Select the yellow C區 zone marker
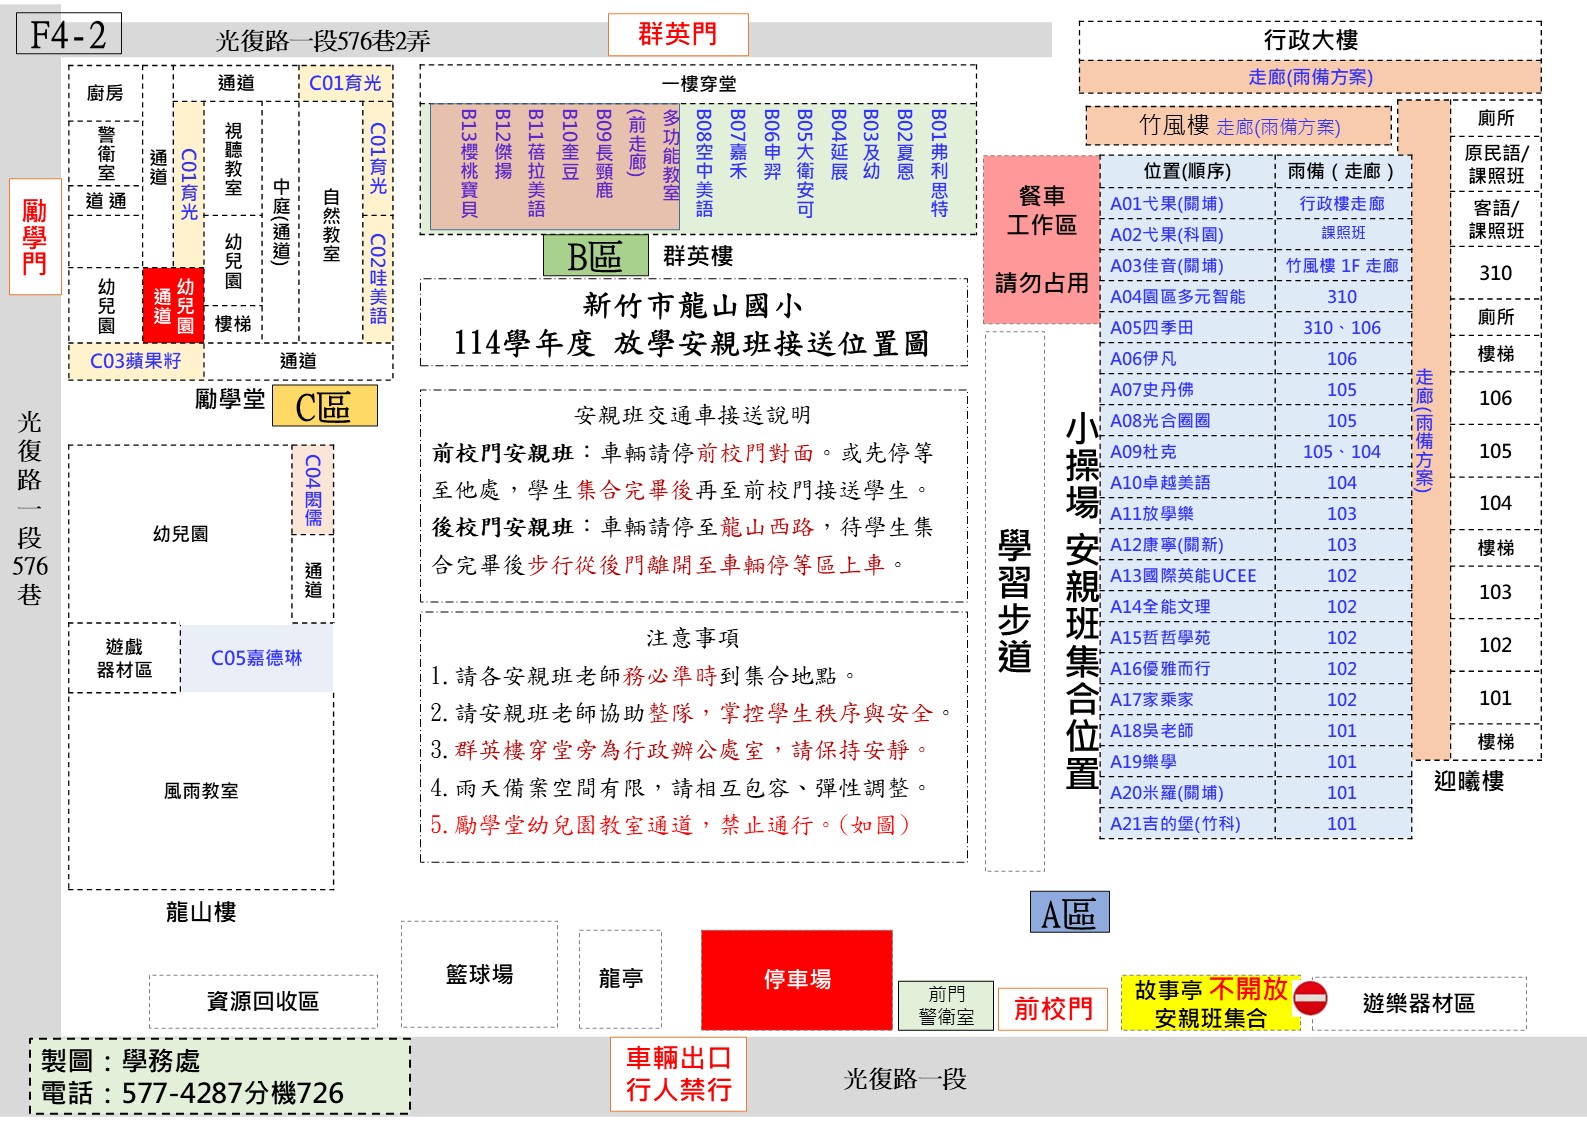The image size is (1587, 1123). [x=324, y=407]
